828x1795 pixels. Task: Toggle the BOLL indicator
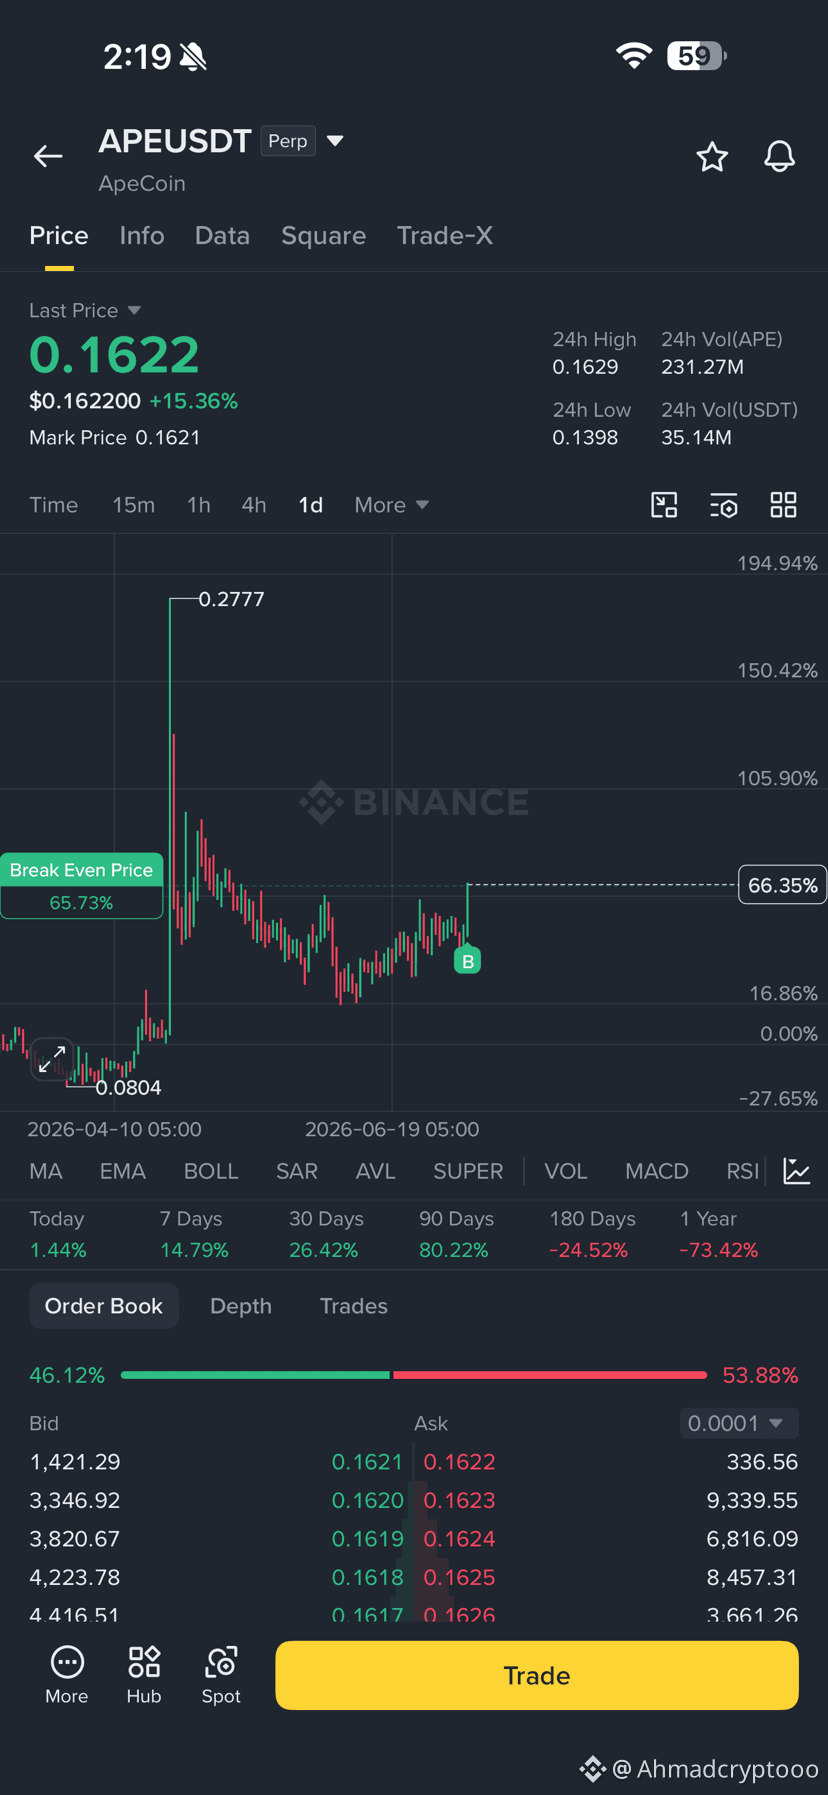point(211,1171)
